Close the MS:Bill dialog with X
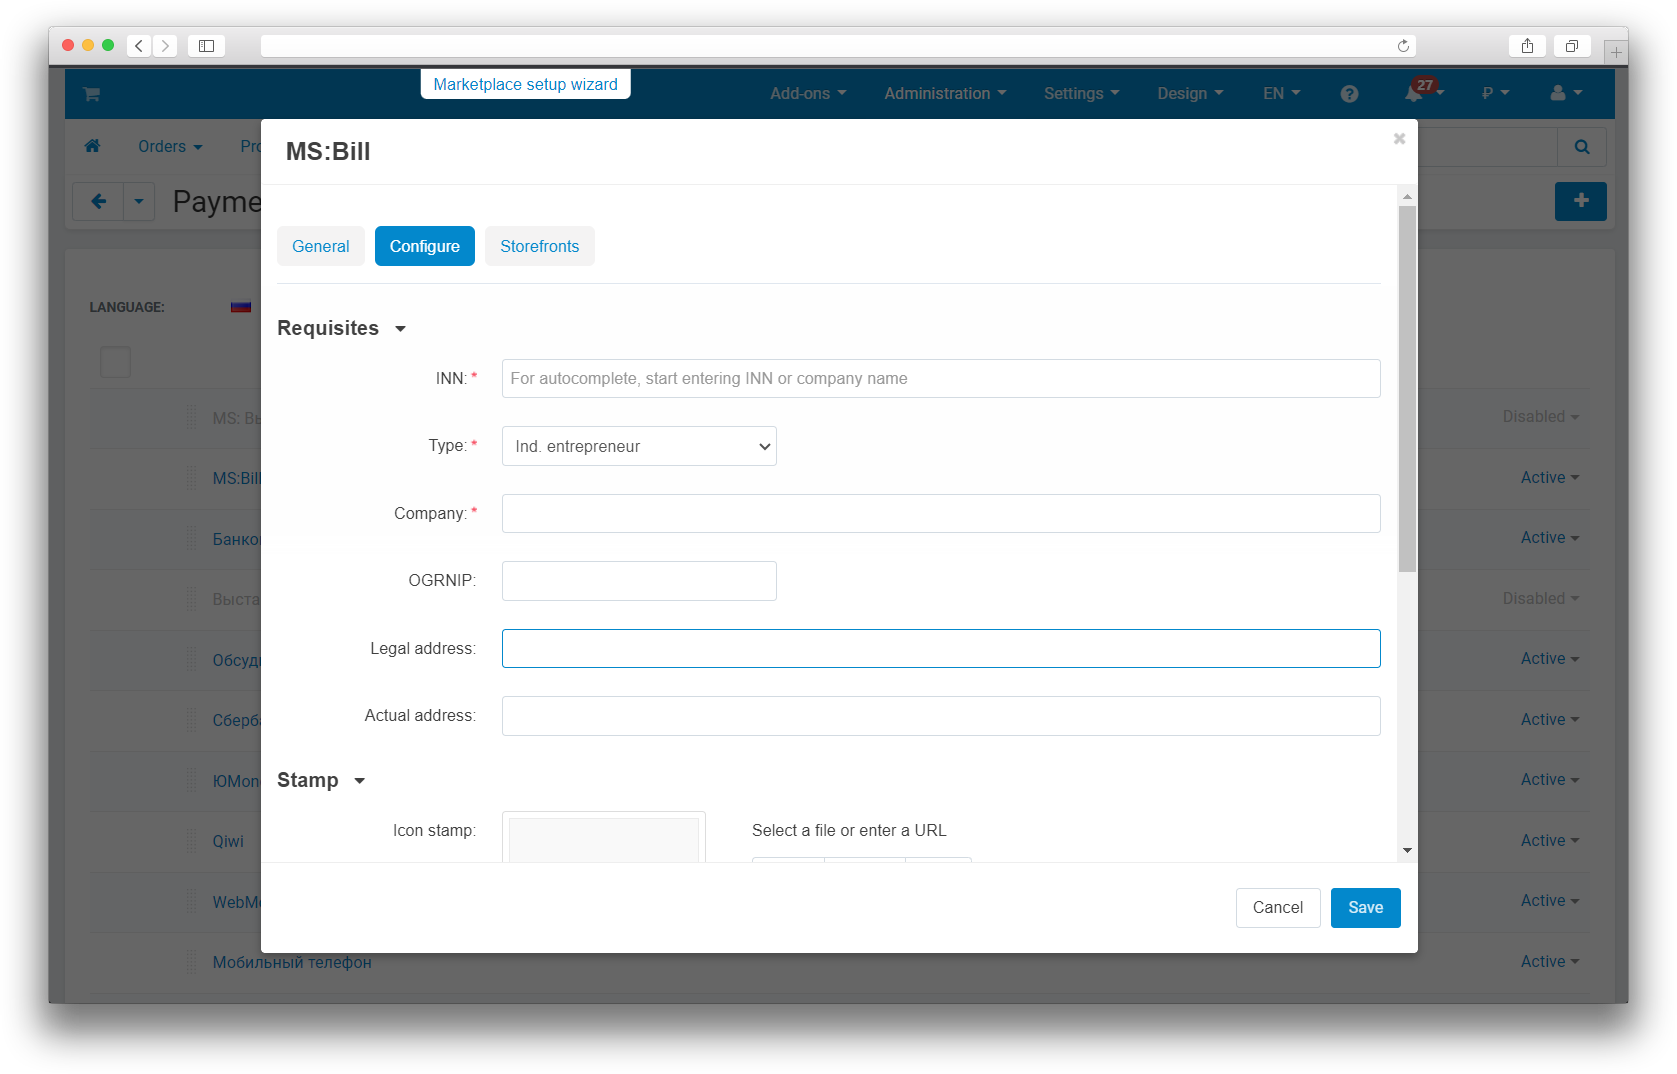1677x1074 pixels. coord(1399,139)
